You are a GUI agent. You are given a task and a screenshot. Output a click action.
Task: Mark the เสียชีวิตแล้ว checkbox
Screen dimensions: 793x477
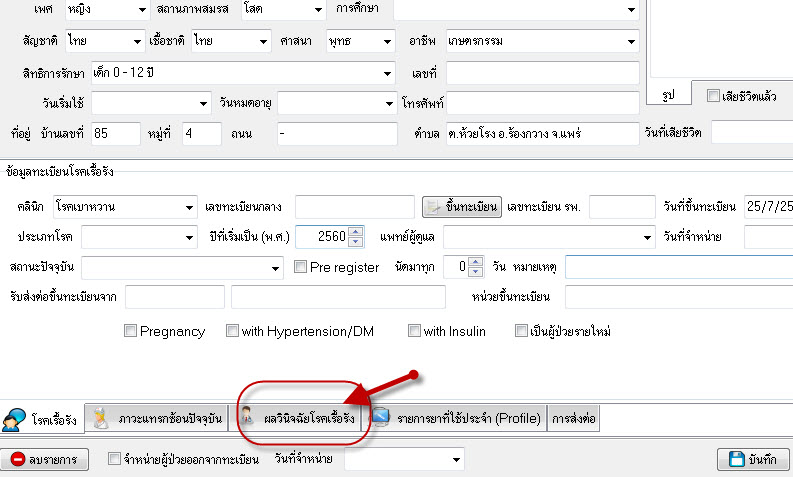pyautogui.click(x=713, y=96)
